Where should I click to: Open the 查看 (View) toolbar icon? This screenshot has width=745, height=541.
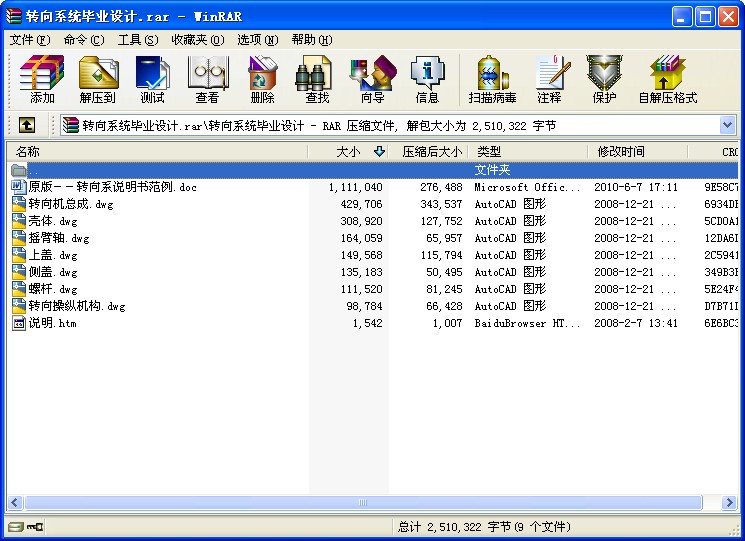click(207, 79)
